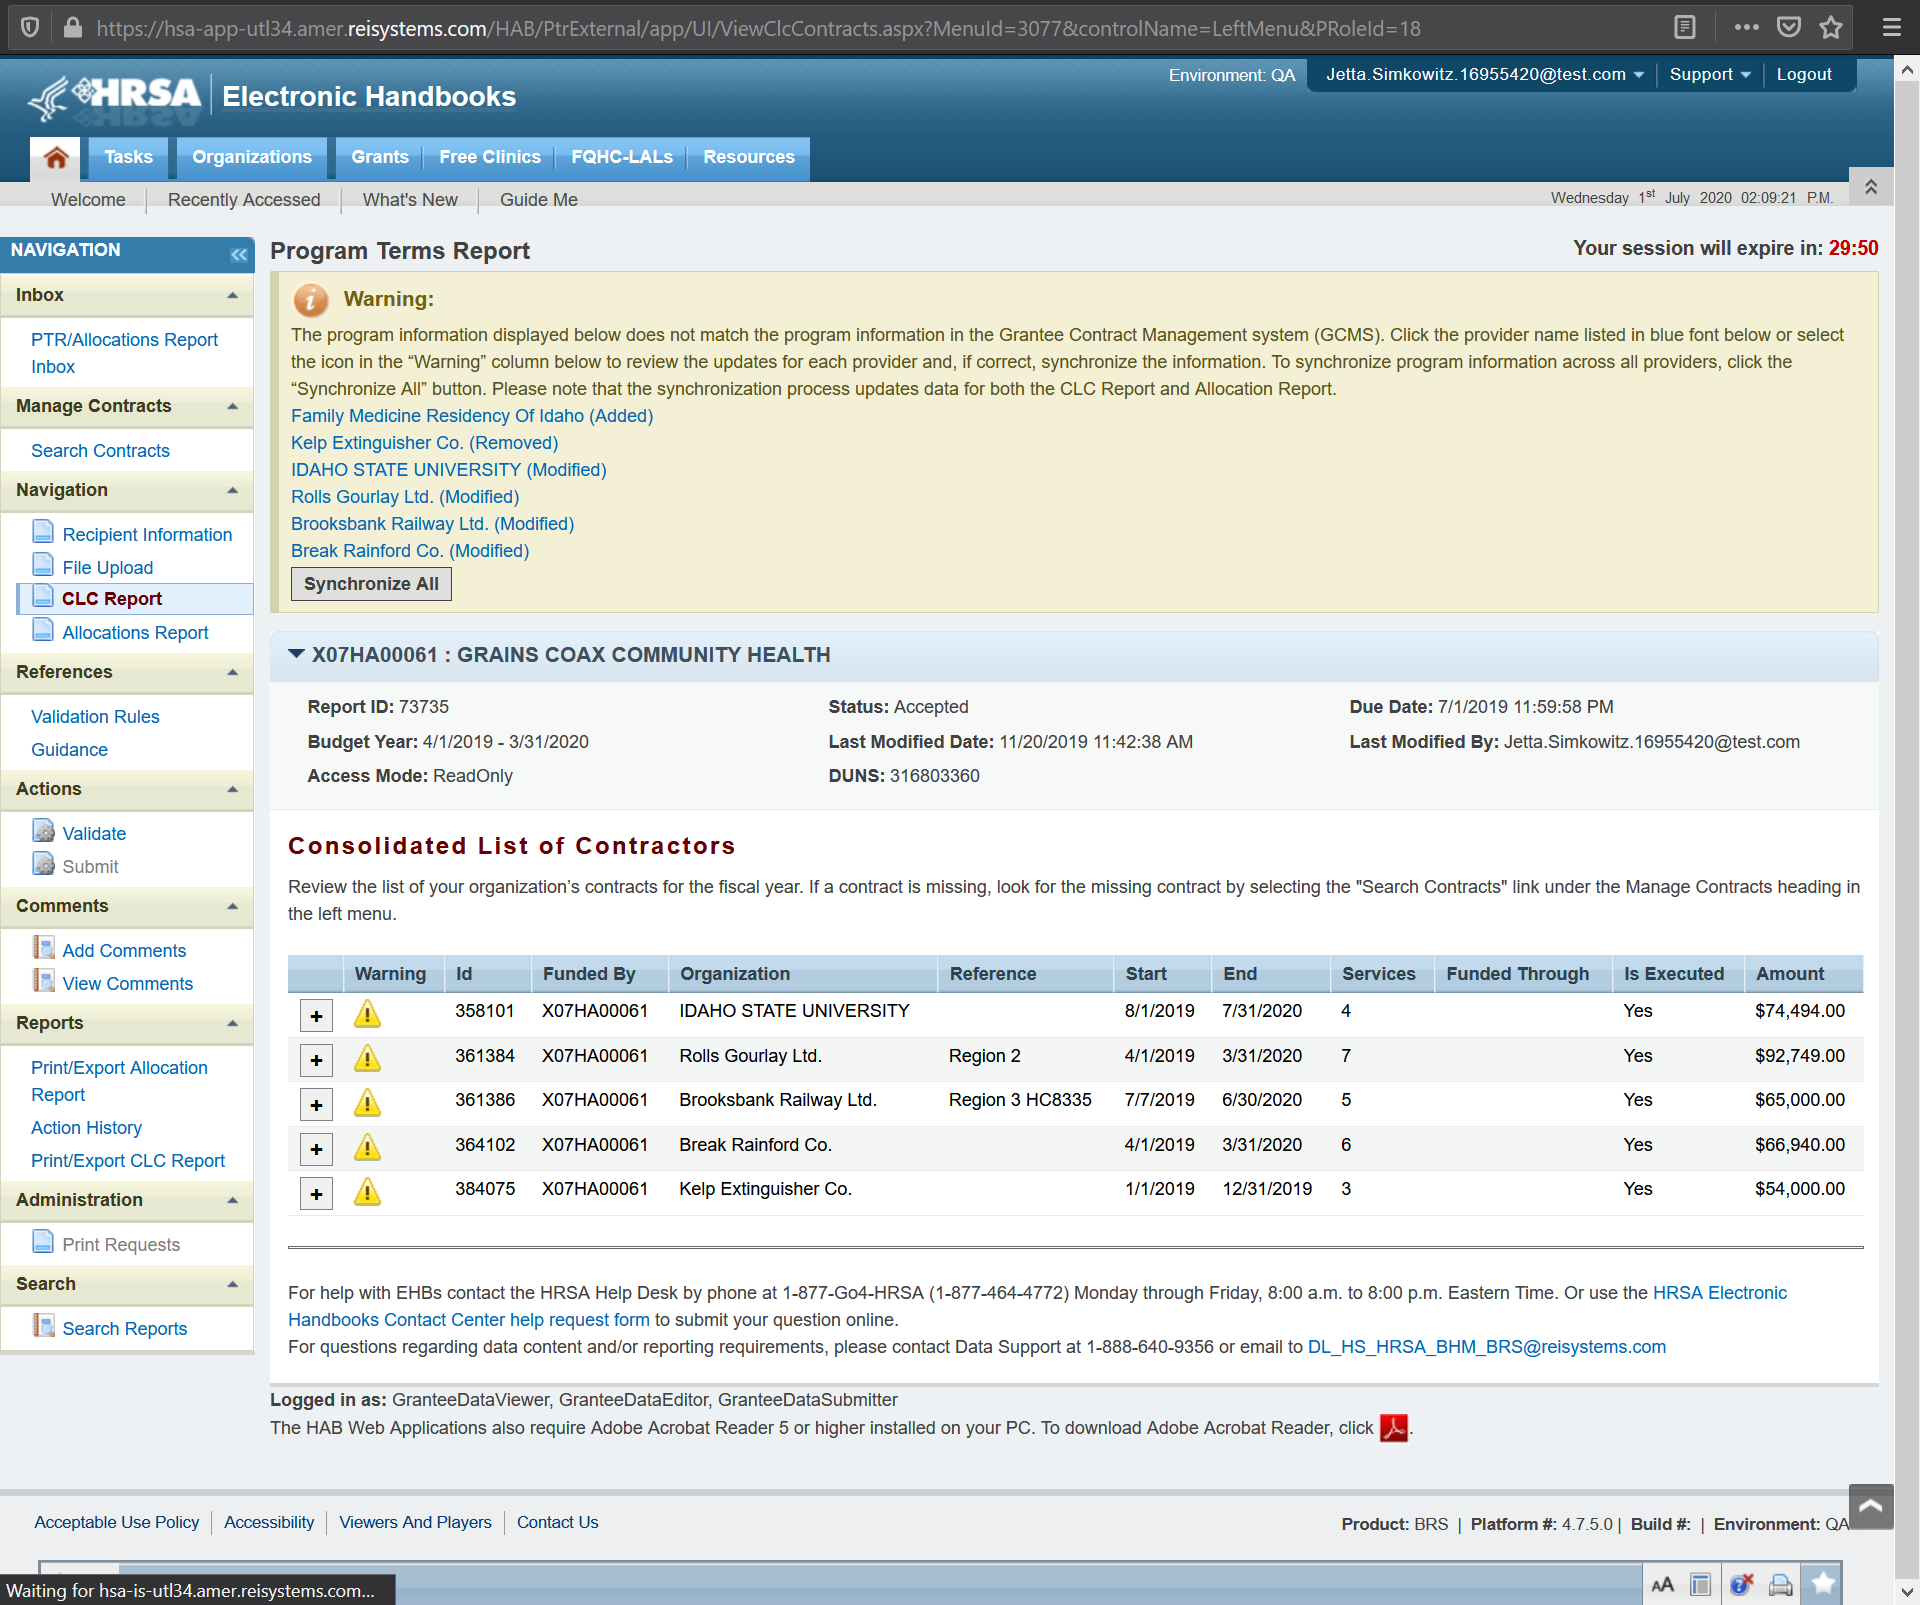The height and width of the screenshot is (1605, 1920).
Task: Click the browser bookmark star icon
Action: click(x=1831, y=27)
